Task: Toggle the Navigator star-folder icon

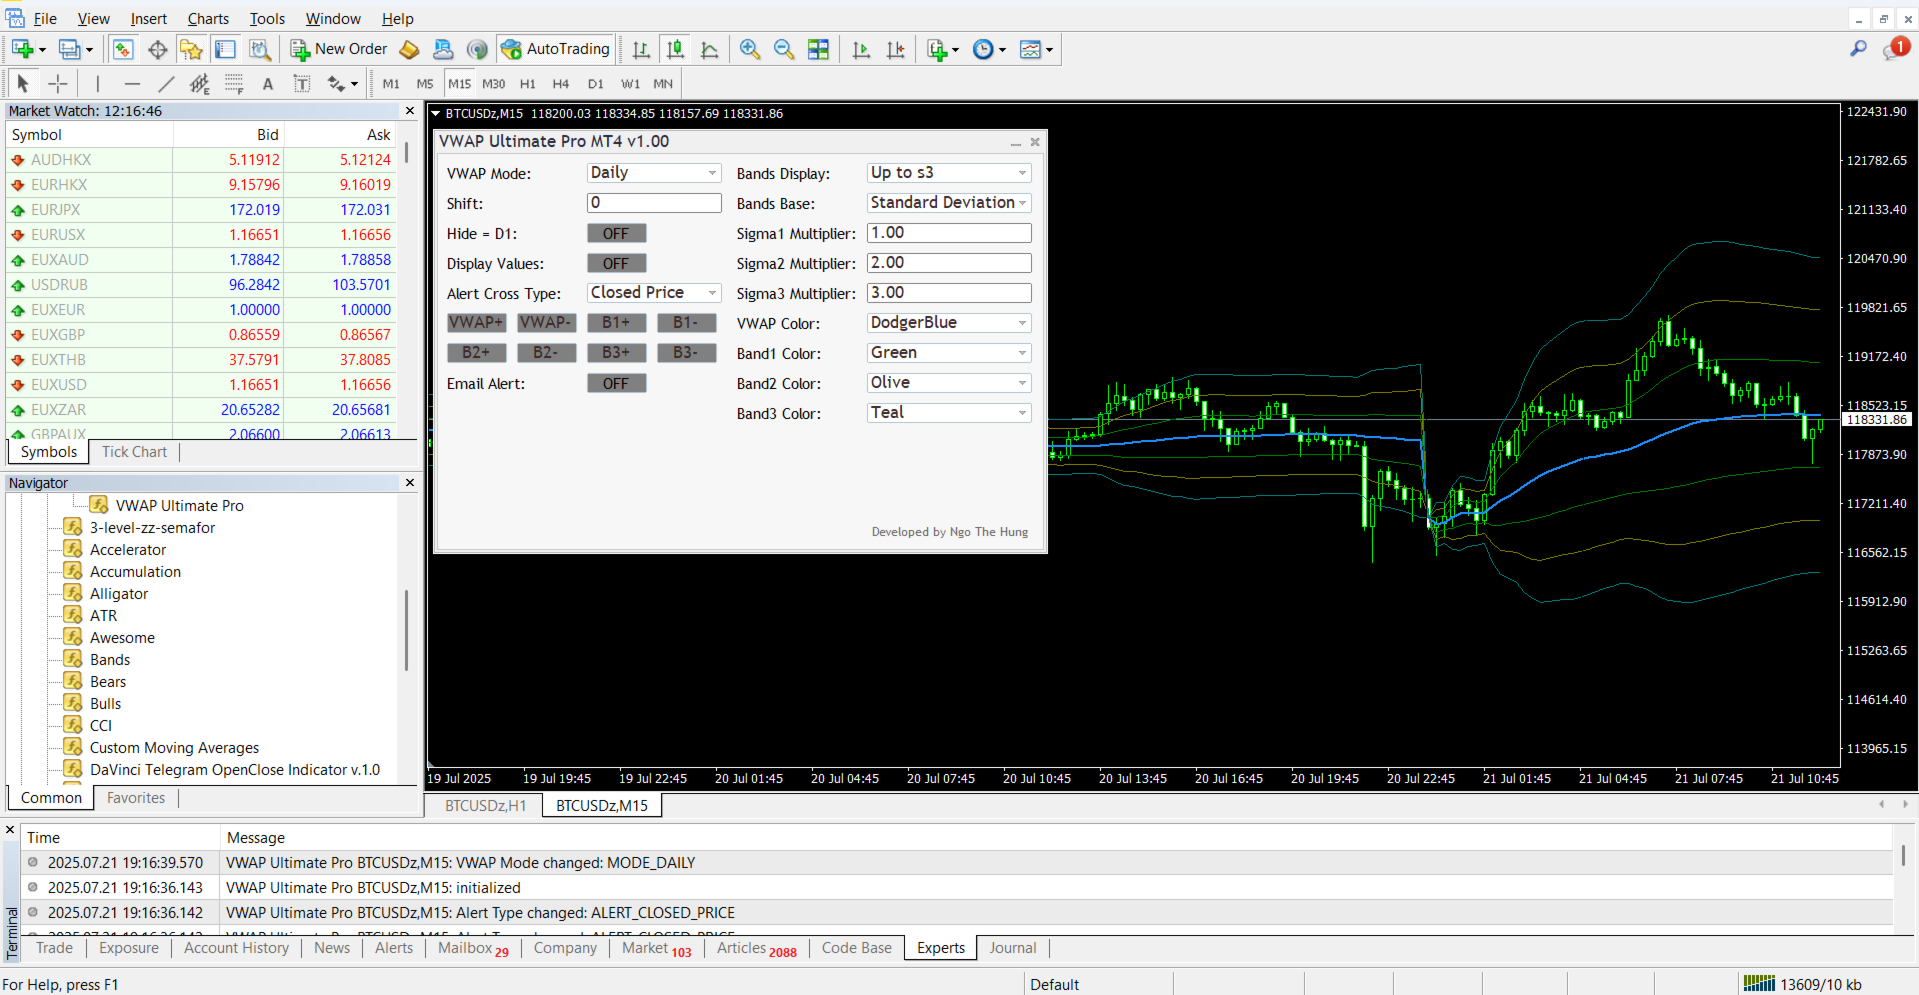Action: click(191, 49)
